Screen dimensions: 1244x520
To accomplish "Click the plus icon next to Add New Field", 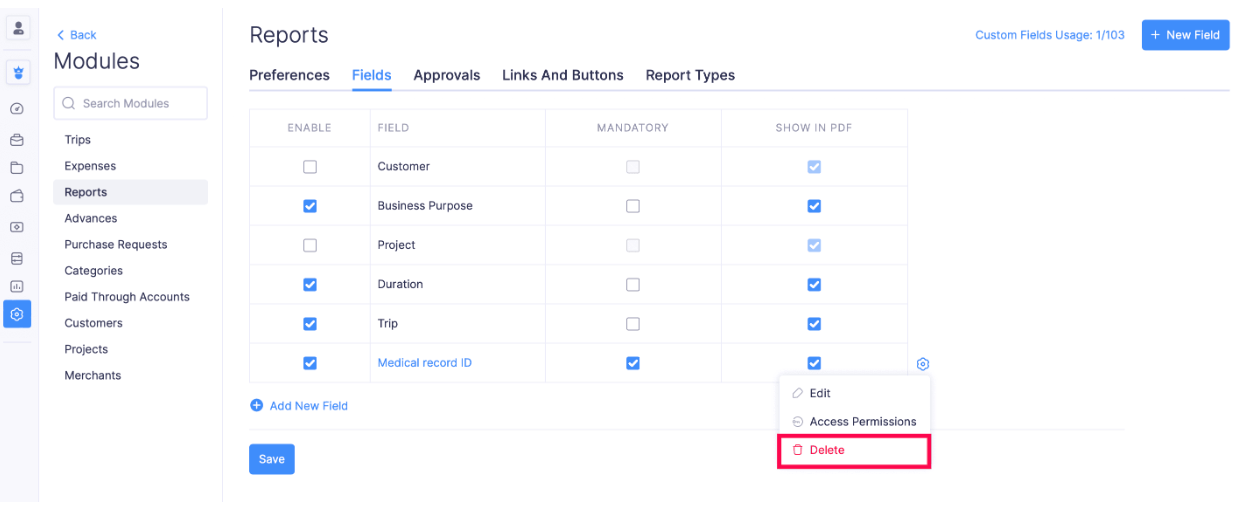I will tap(257, 406).
